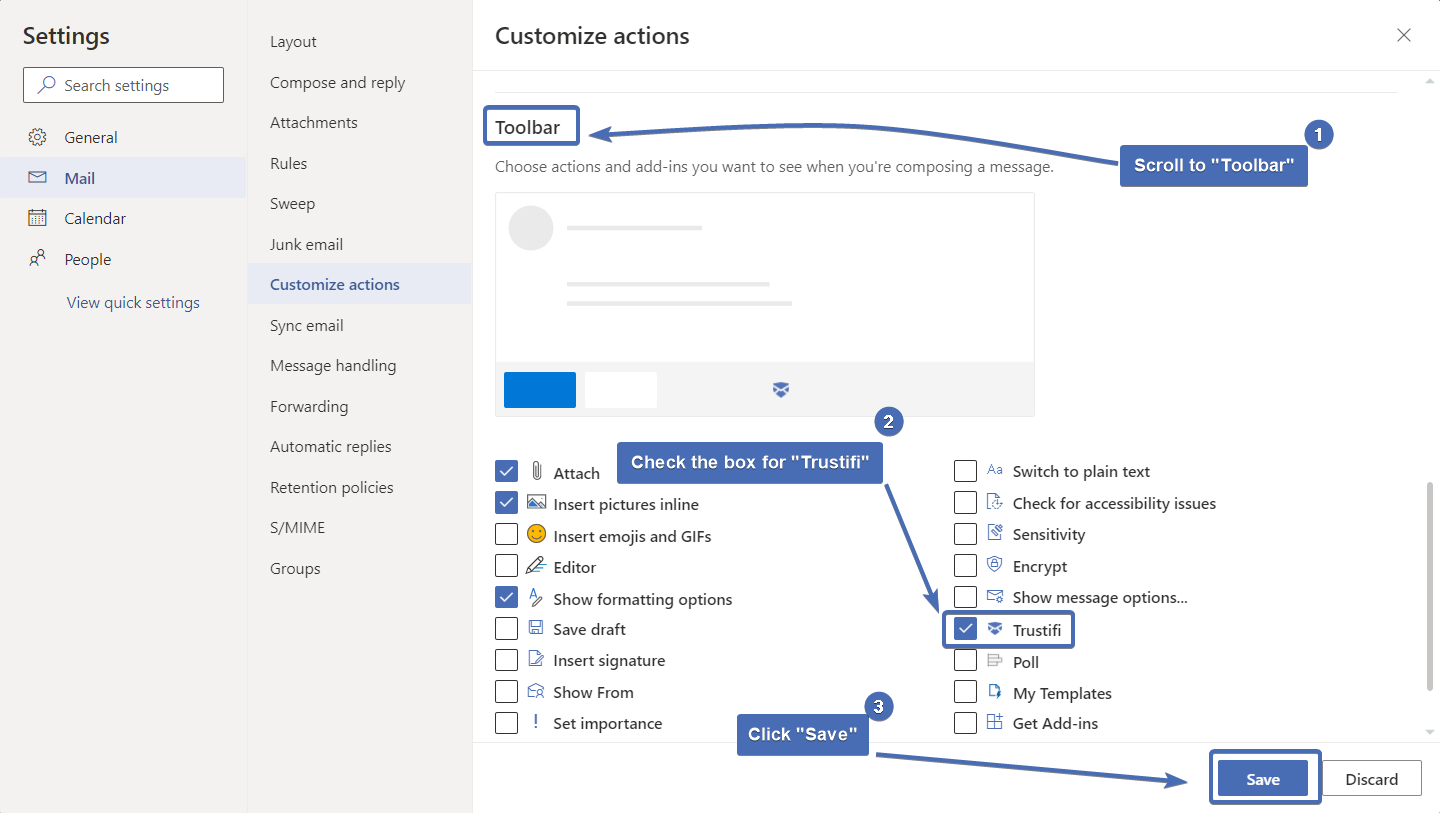Click the People icon in sidebar
This screenshot has width=1440, height=813.
[37, 259]
